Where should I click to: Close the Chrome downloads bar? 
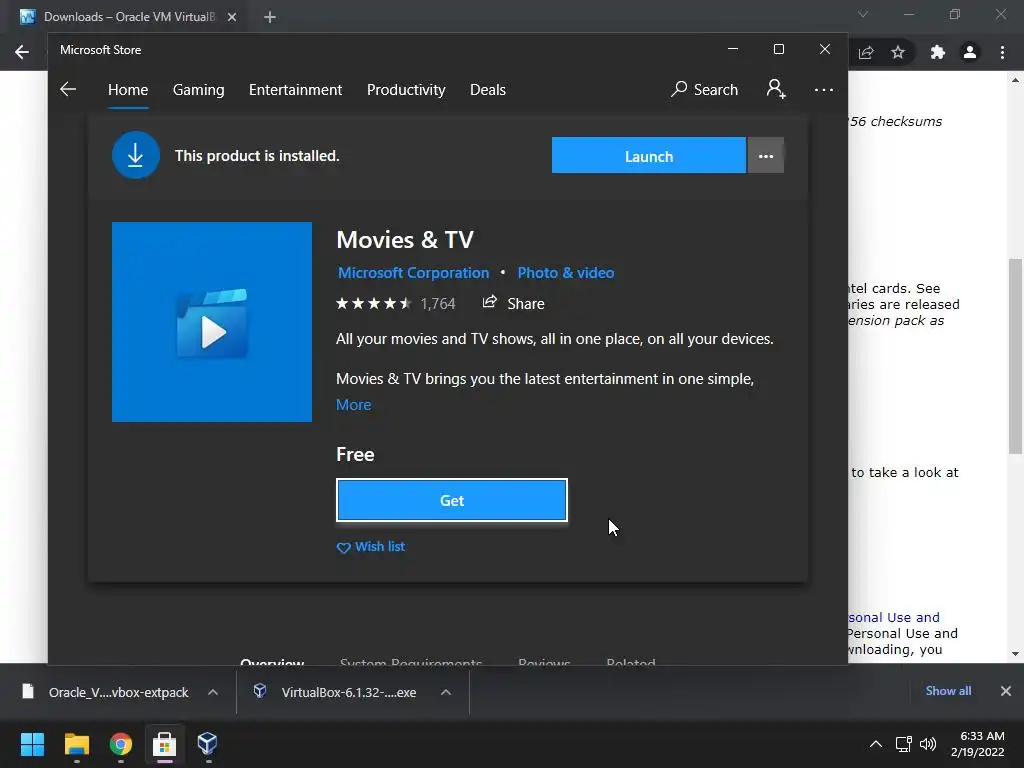click(x=1006, y=691)
